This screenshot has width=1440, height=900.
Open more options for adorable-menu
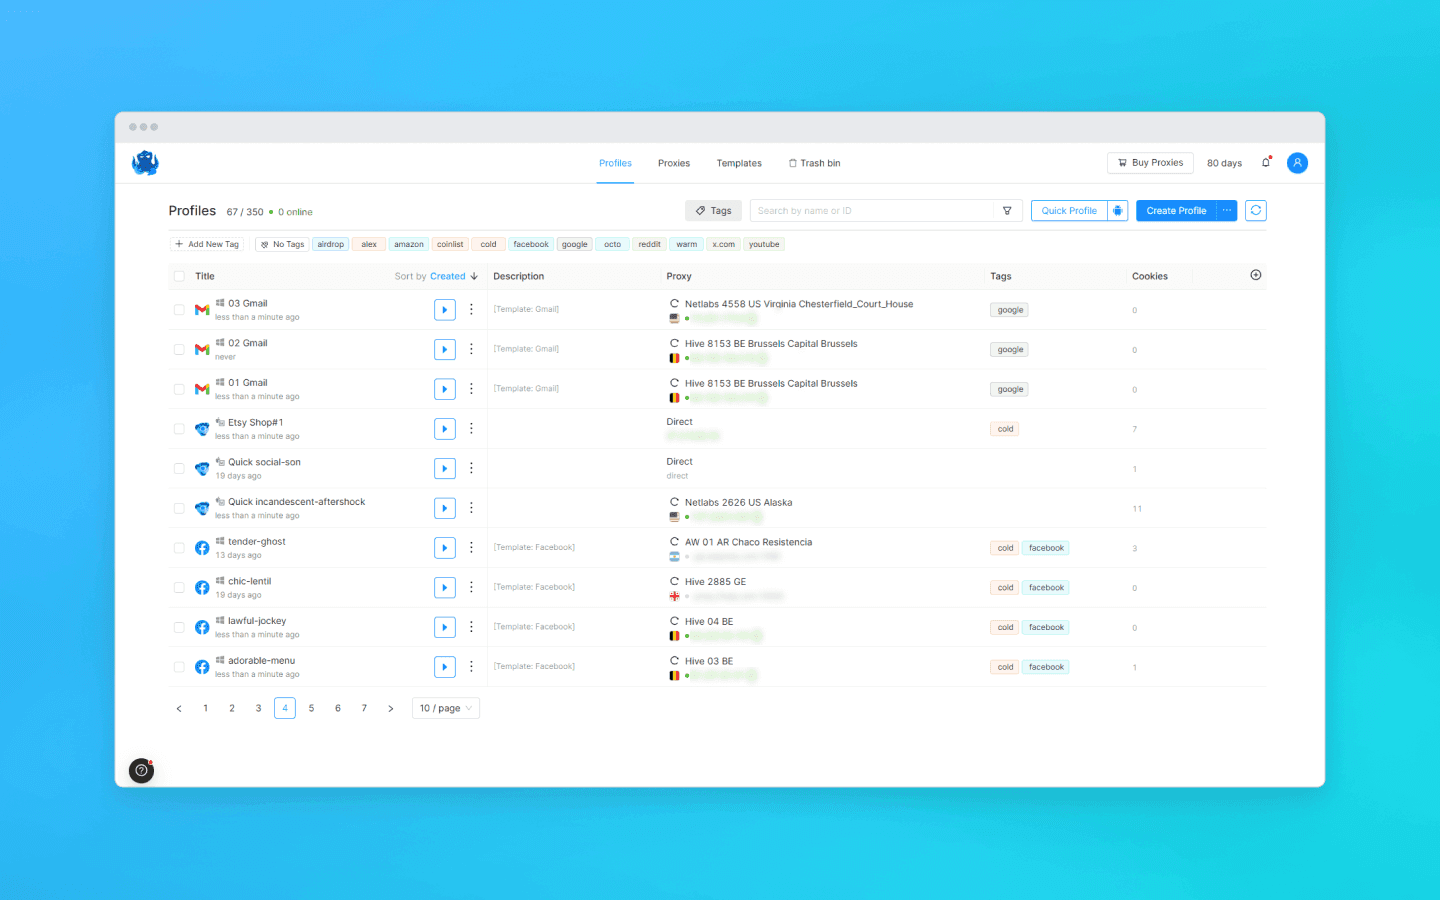click(471, 667)
